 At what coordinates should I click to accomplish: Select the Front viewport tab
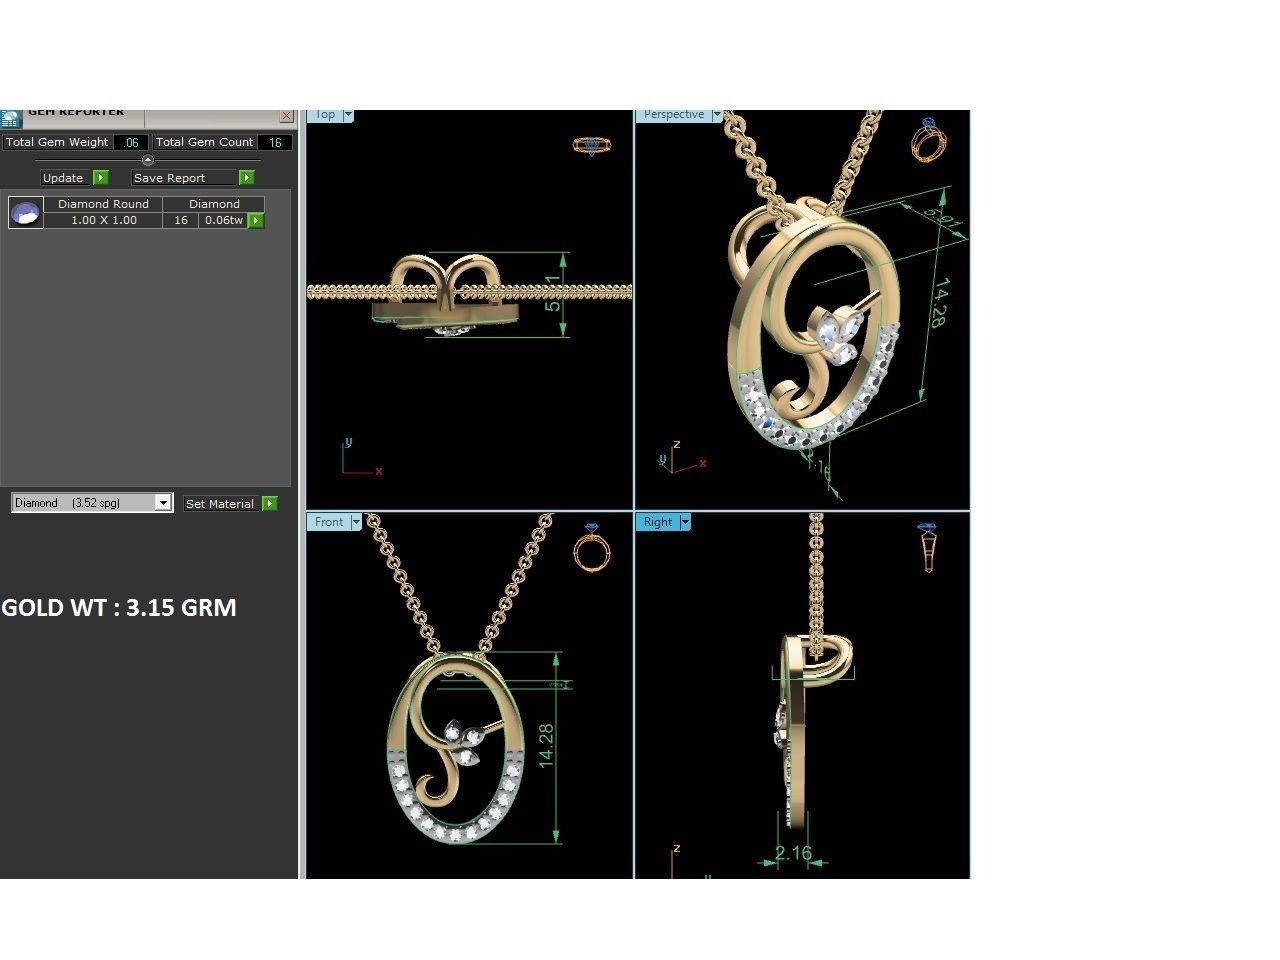coord(329,522)
